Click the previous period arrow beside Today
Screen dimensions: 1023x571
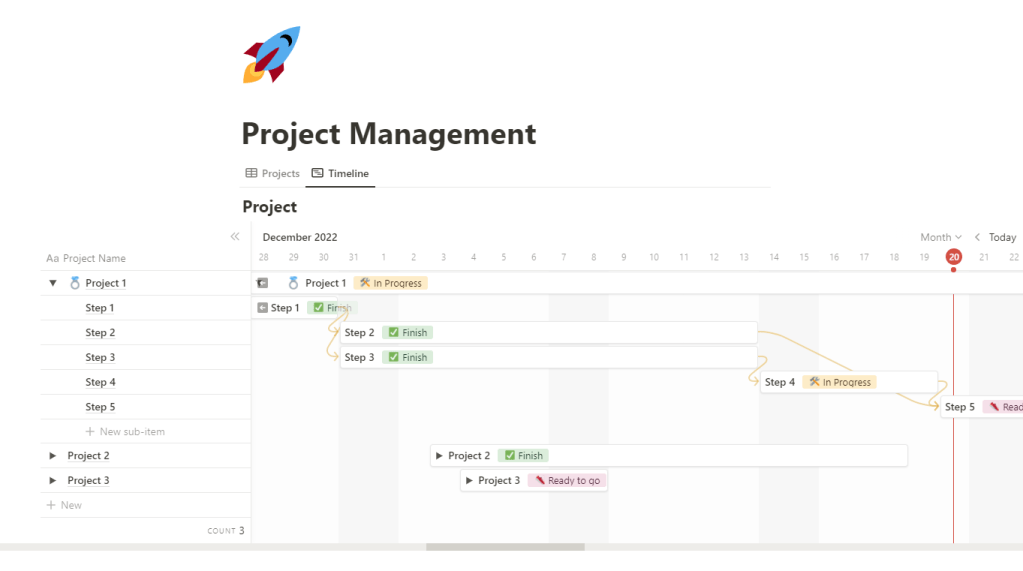(x=977, y=237)
